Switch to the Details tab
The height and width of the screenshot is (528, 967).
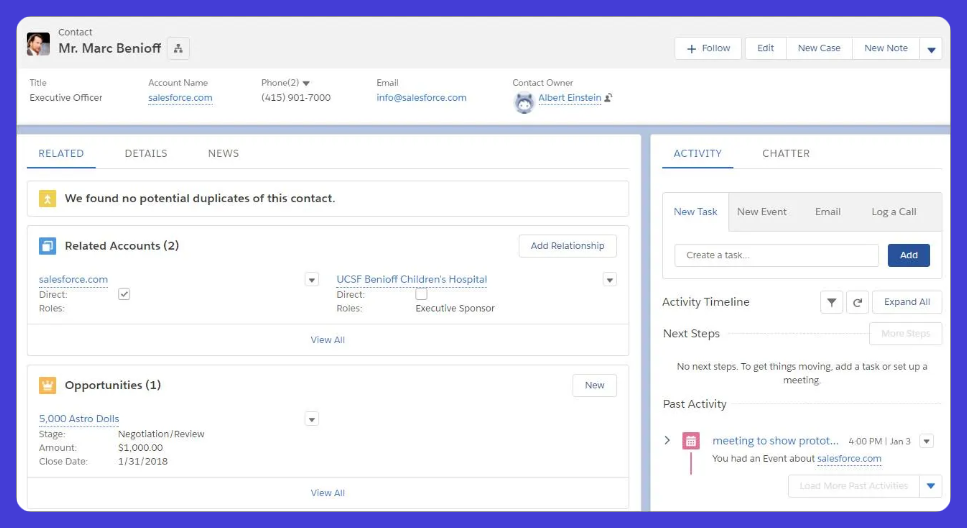tap(146, 154)
